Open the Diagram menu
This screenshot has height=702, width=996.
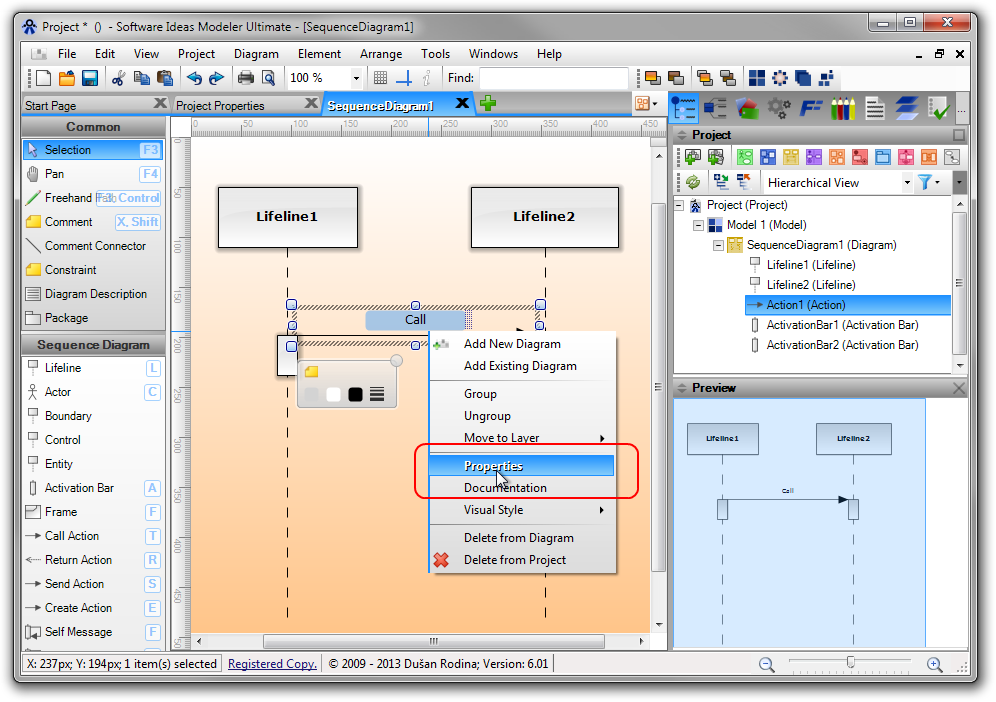[256, 54]
